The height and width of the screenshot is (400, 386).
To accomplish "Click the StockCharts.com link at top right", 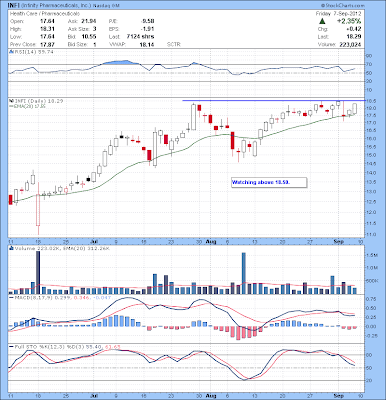I will pyautogui.click(x=342, y=6).
